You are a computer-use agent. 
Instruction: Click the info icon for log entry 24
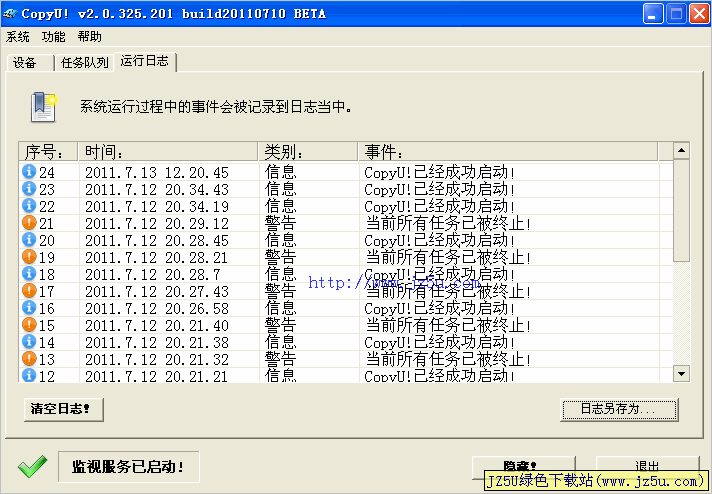click(29, 171)
